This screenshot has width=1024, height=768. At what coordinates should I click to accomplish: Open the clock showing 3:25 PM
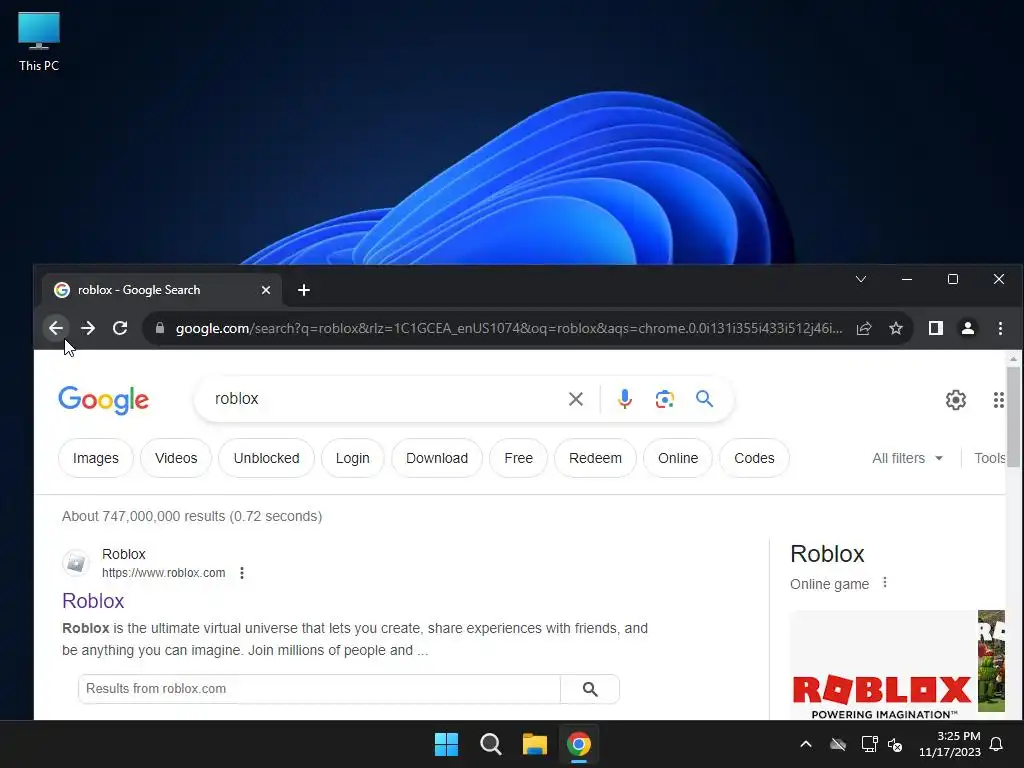point(950,744)
